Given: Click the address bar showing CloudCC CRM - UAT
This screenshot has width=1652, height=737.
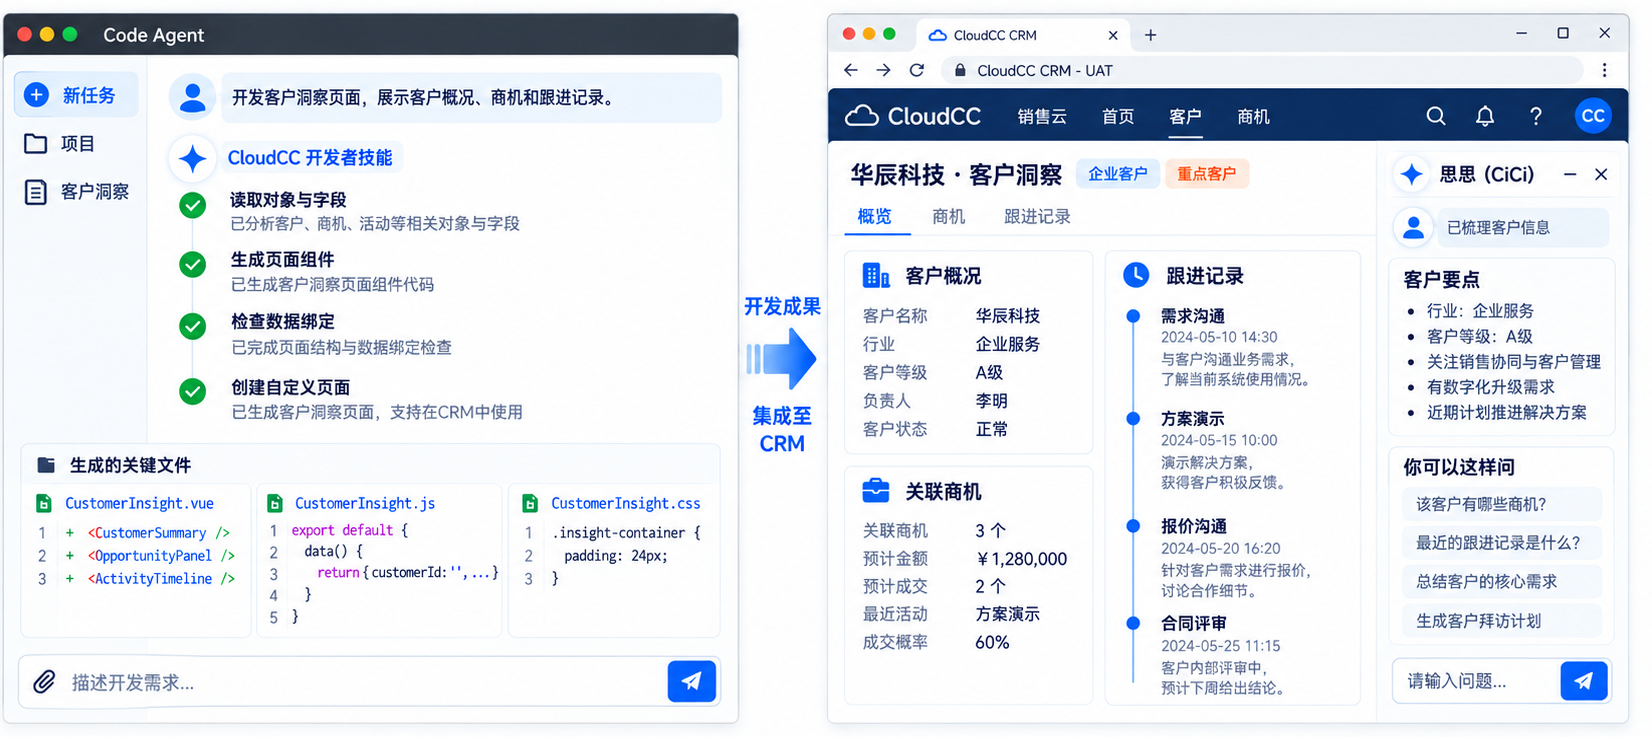Looking at the screenshot, I should pyautogui.click(x=1262, y=70).
